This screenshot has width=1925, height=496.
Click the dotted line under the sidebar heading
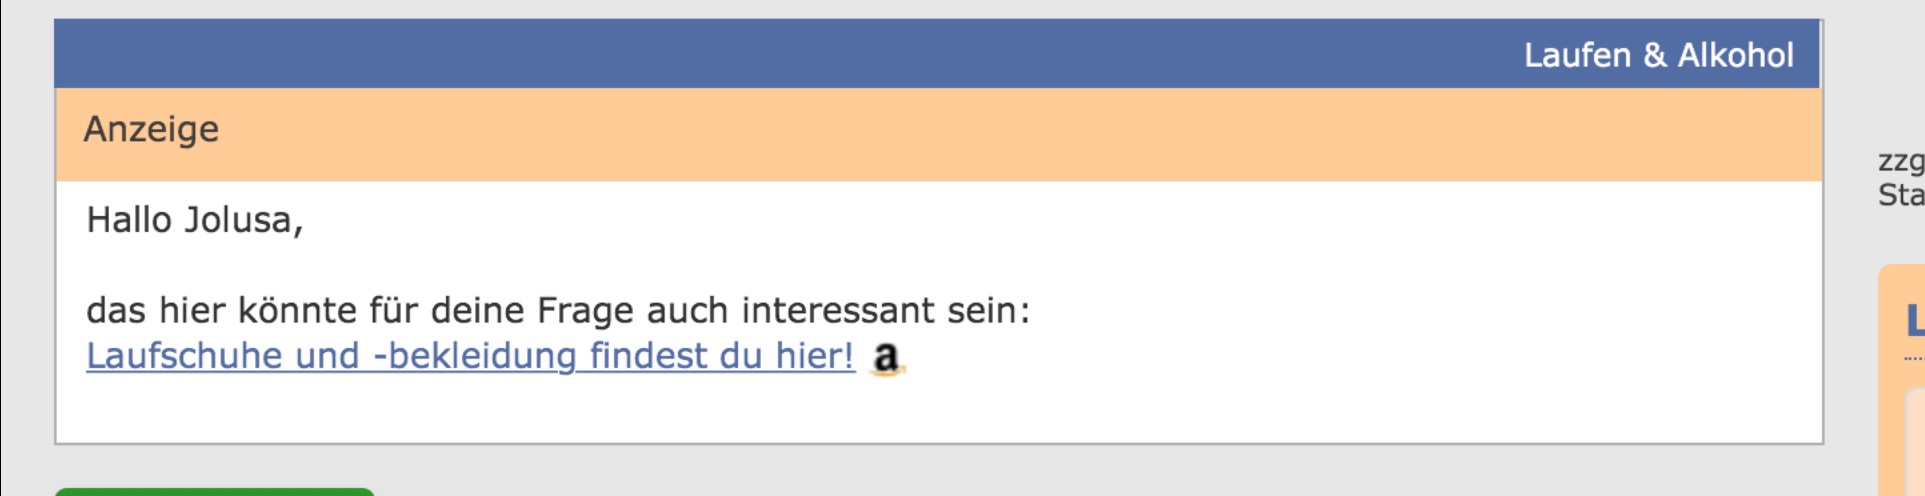click(1914, 359)
